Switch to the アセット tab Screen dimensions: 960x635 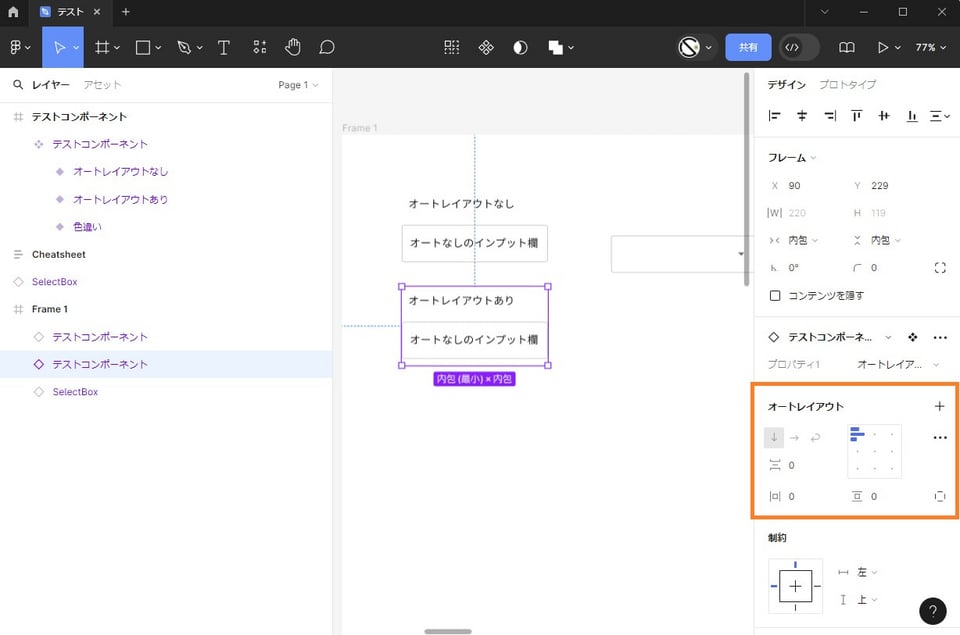pos(103,85)
